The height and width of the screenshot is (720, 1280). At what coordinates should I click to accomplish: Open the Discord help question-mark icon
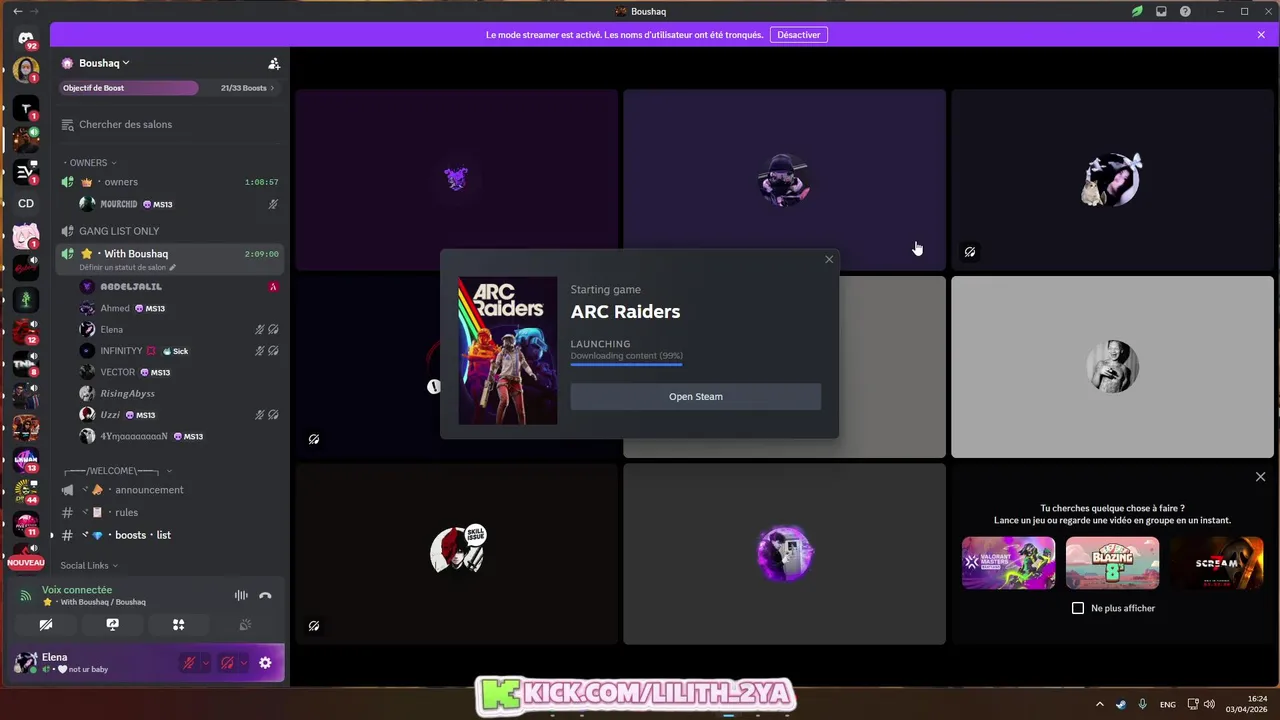pos(1185,11)
